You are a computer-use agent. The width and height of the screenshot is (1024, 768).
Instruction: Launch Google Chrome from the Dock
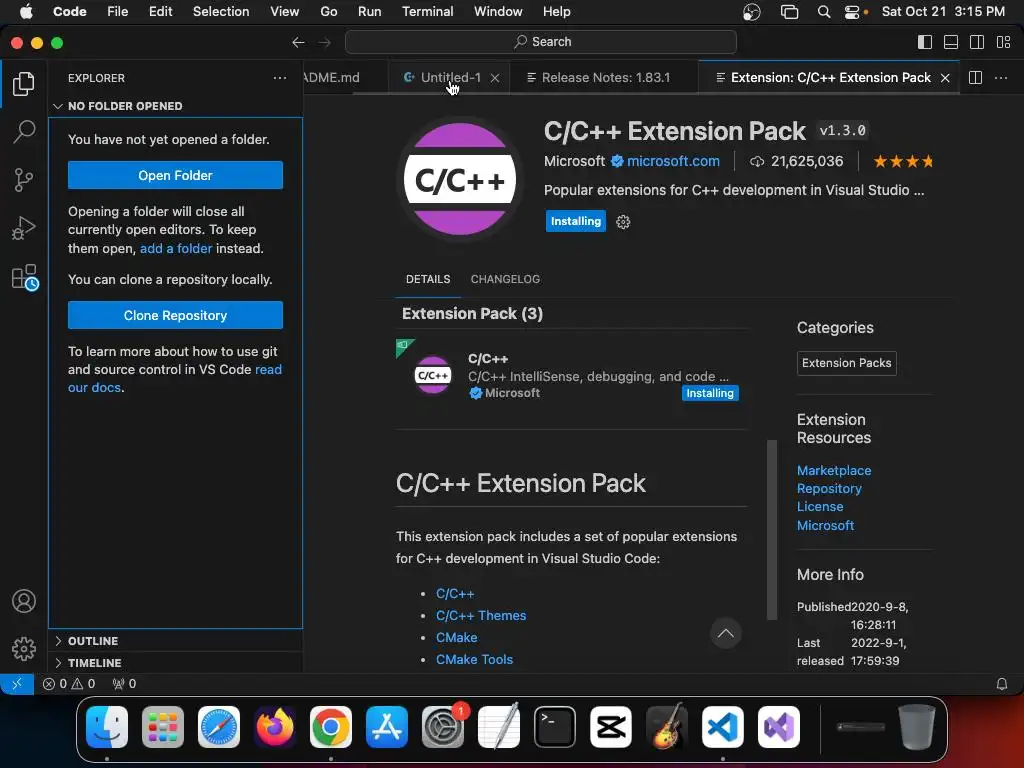pyautogui.click(x=330, y=727)
